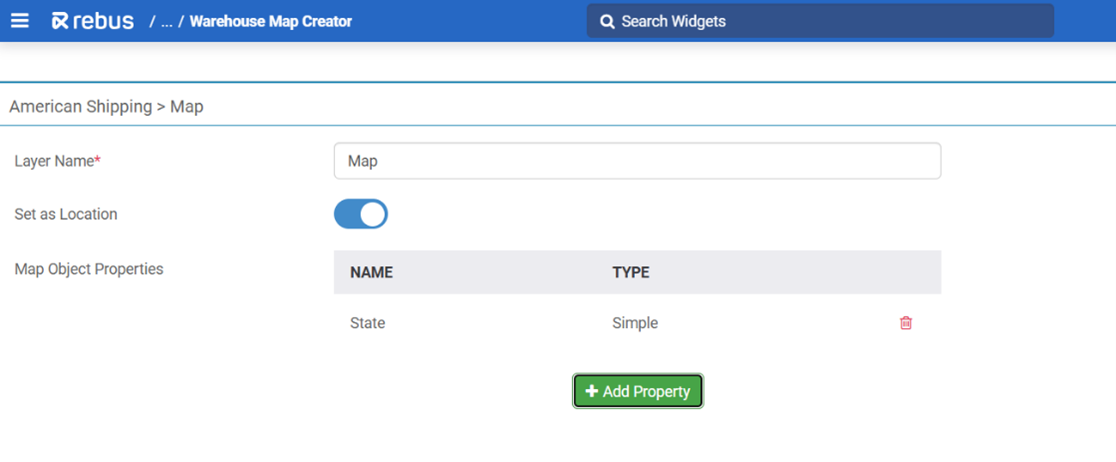Focus the Search Widgets field
The height and width of the screenshot is (462, 1116).
830,21
